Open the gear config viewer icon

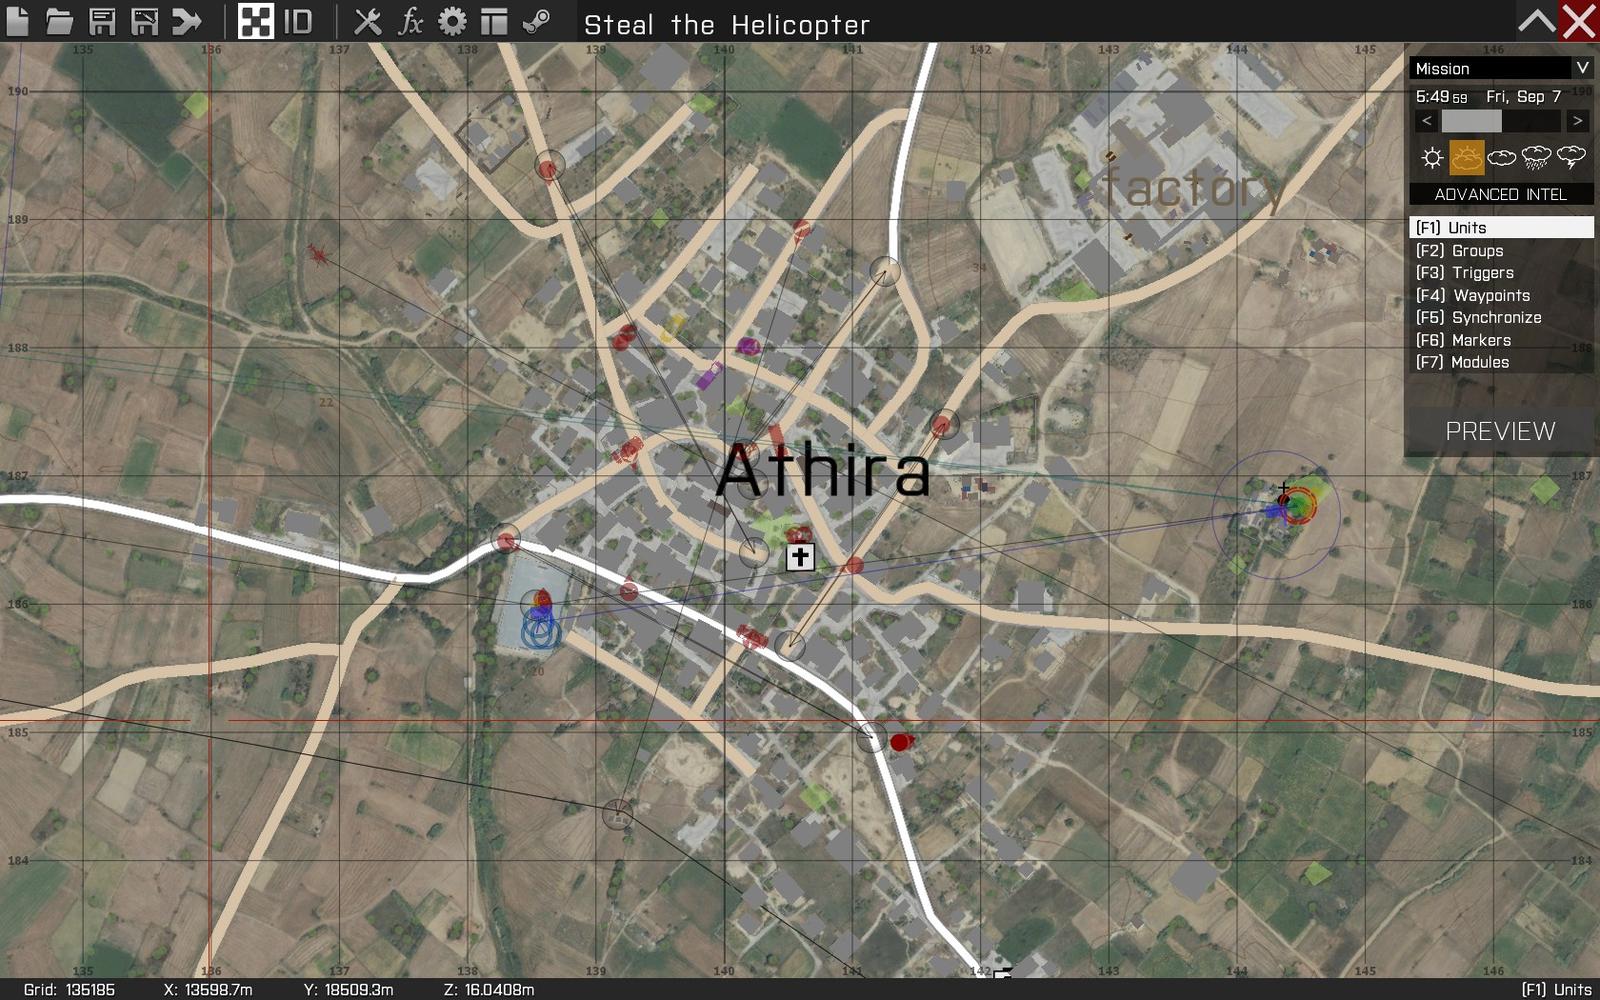tap(452, 21)
